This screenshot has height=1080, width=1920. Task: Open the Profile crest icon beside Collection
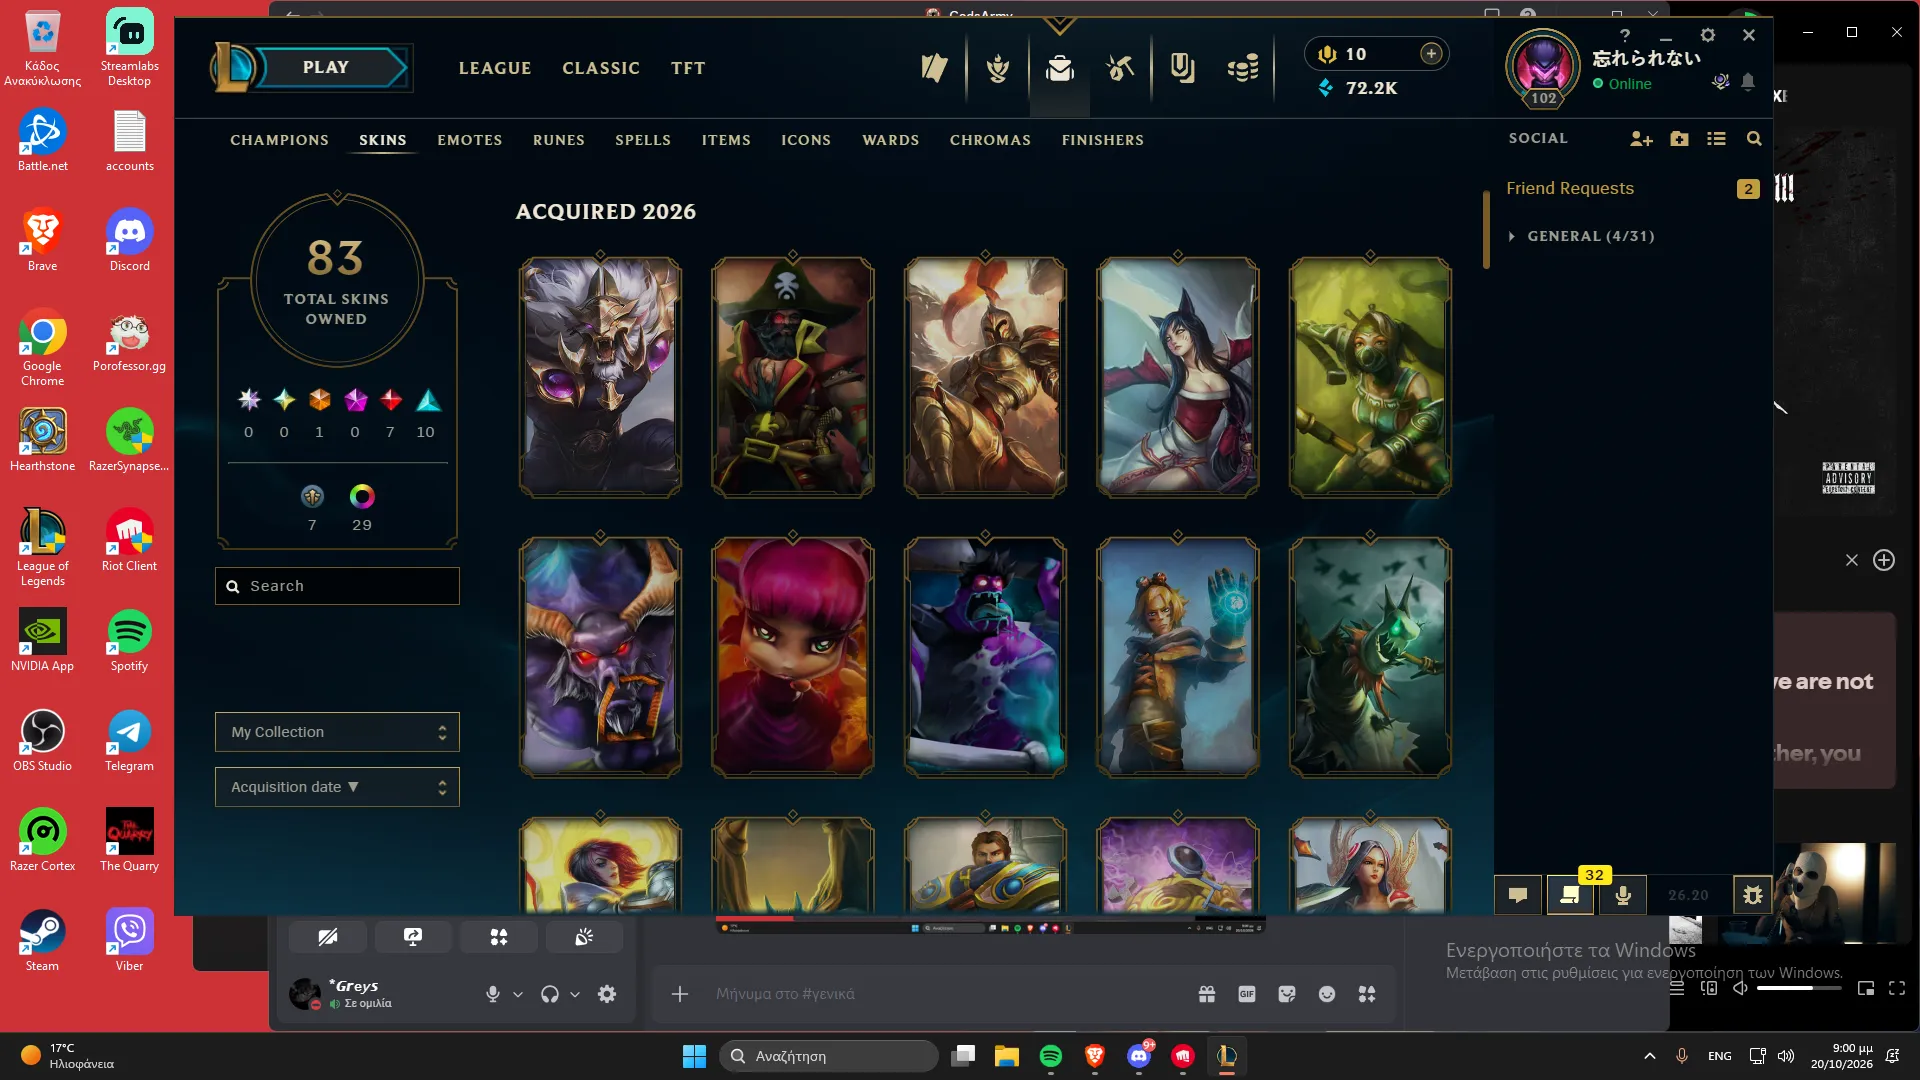click(x=998, y=68)
